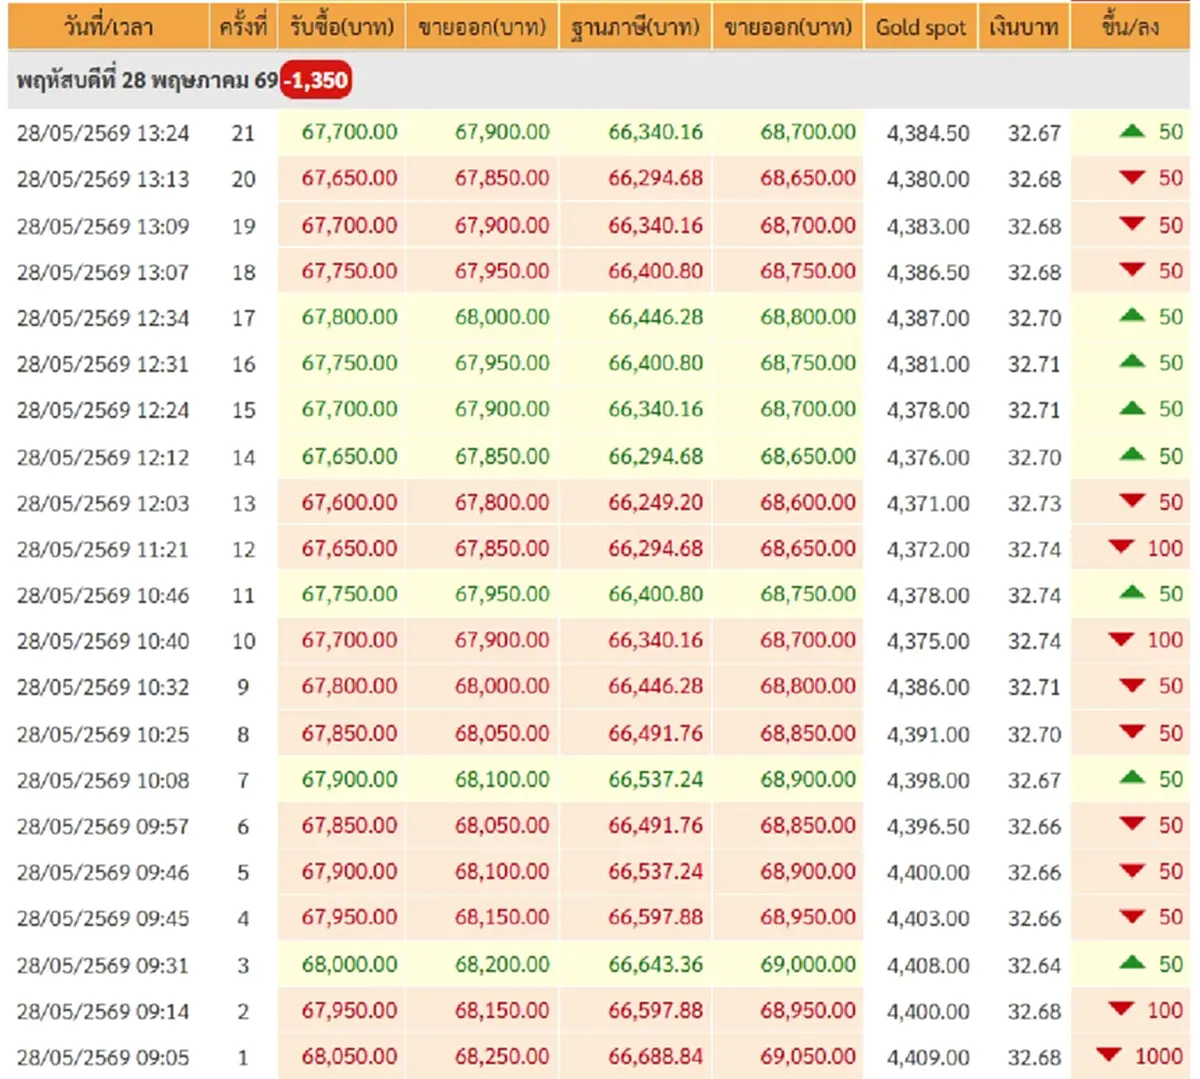Click the buy price 67,600.00

(349, 502)
